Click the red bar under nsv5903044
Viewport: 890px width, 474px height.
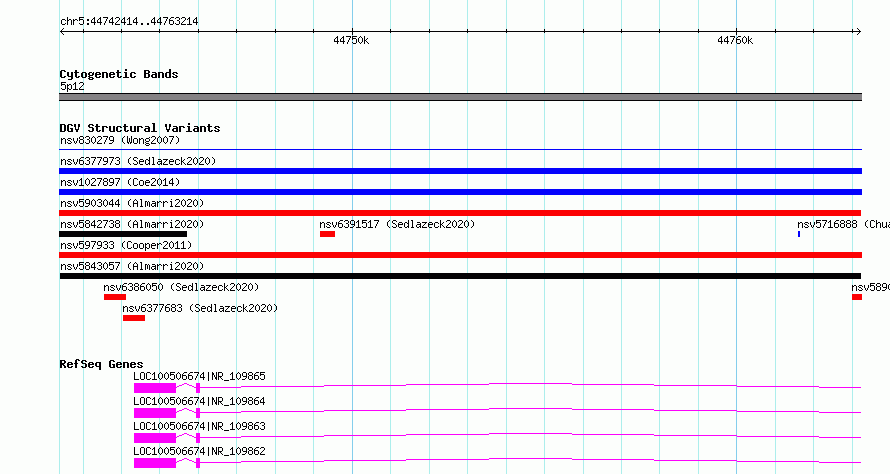pyautogui.click(x=460, y=213)
